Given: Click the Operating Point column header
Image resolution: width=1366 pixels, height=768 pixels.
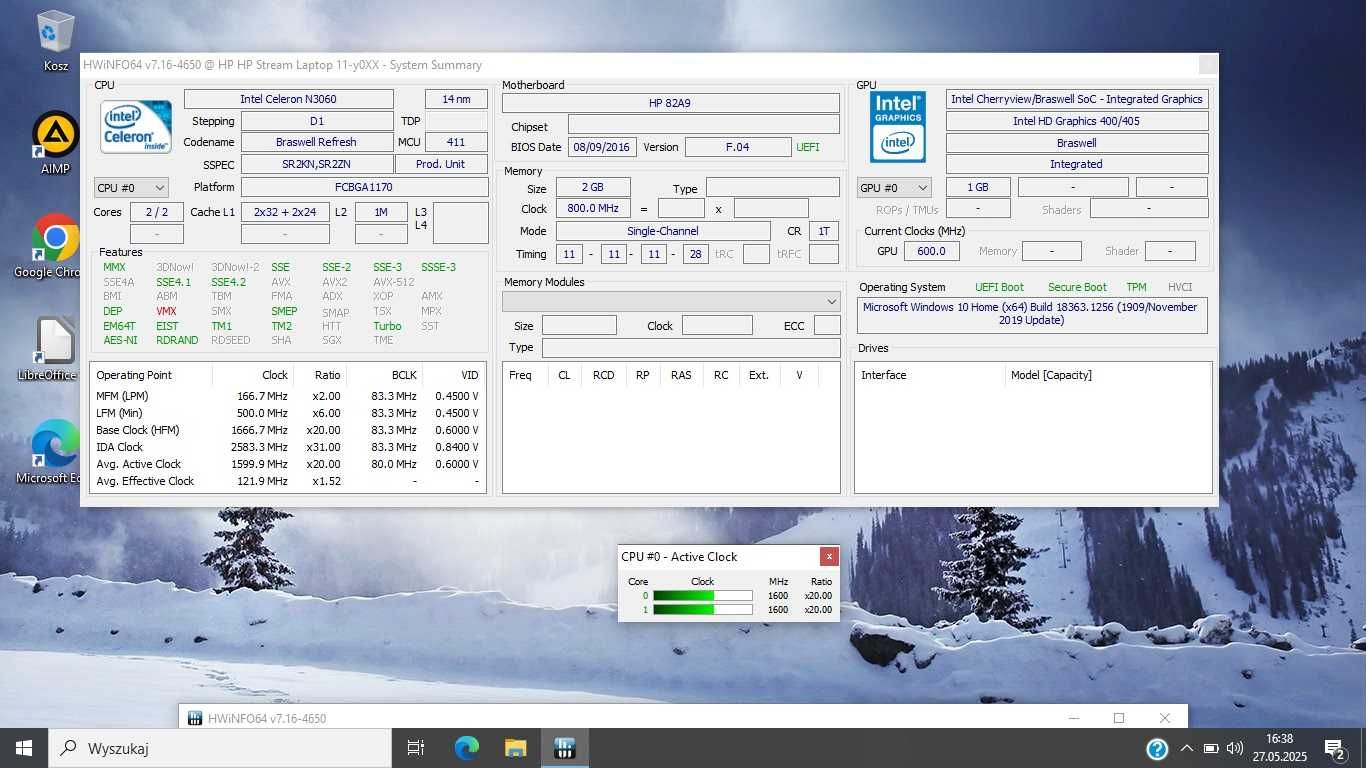Looking at the screenshot, I should (151, 375).
